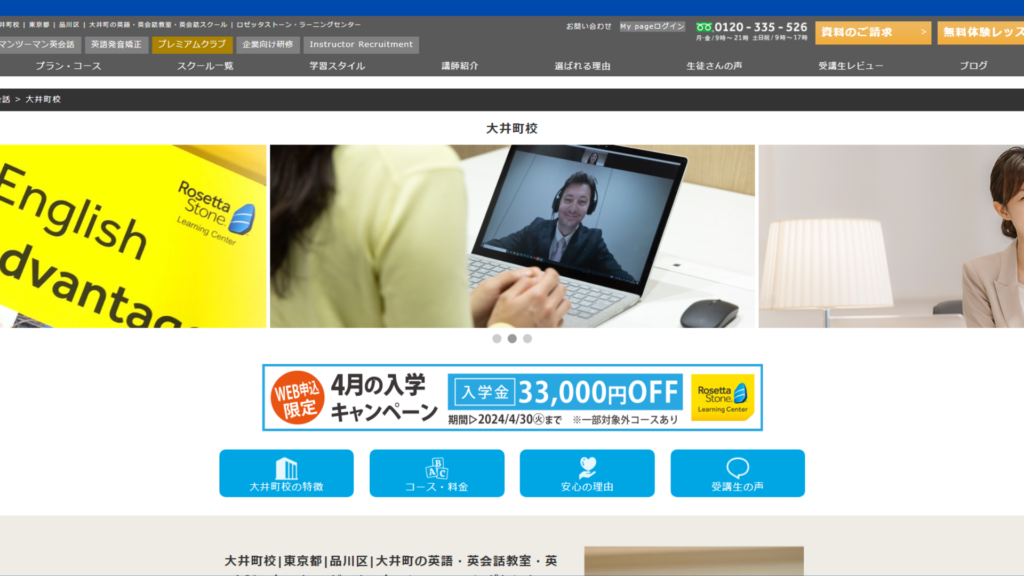This screenshot has width=1024, height=576.
Task: Click the yellow English Advantage slide image
Action: click(133, 236)
